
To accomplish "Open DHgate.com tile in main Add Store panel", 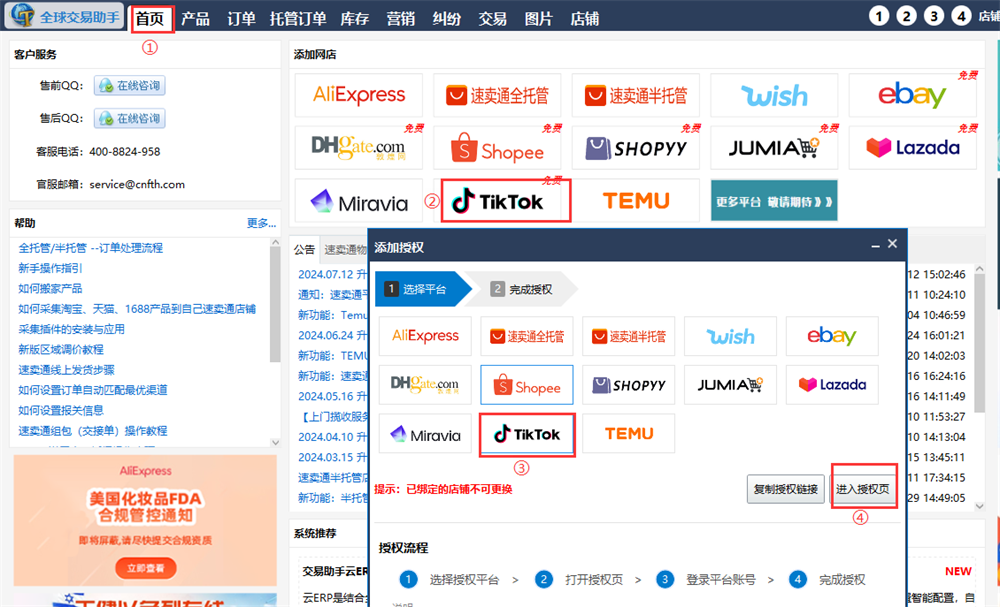I will click(358, 148).
